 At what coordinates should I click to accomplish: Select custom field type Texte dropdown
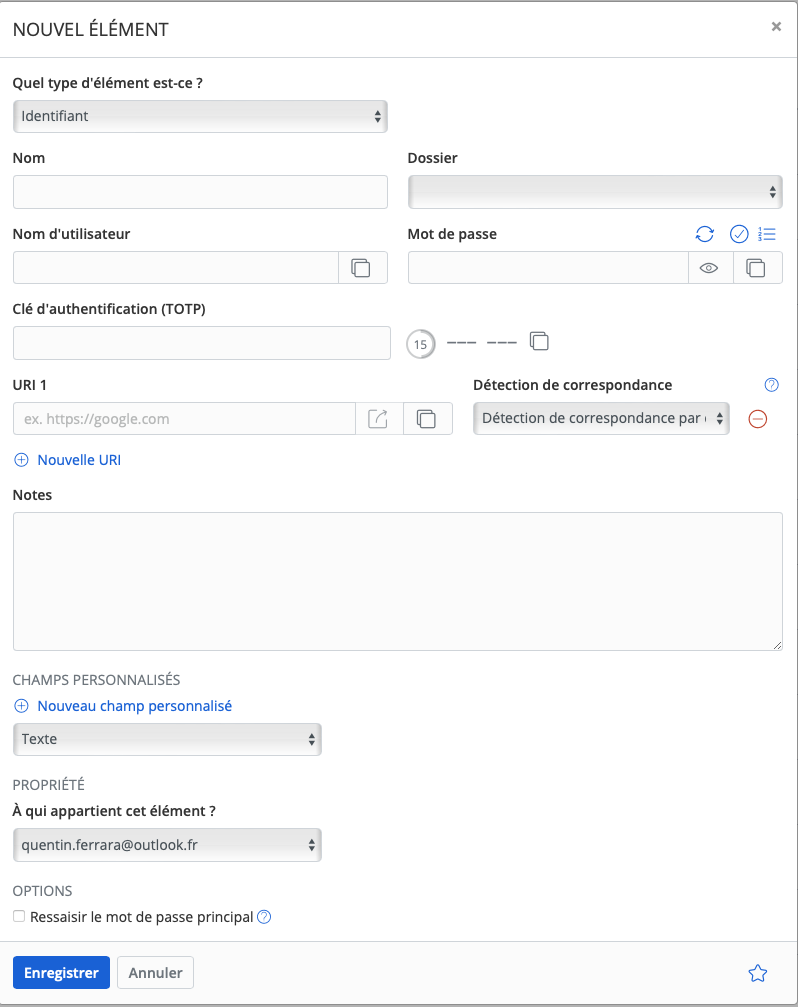167,739
